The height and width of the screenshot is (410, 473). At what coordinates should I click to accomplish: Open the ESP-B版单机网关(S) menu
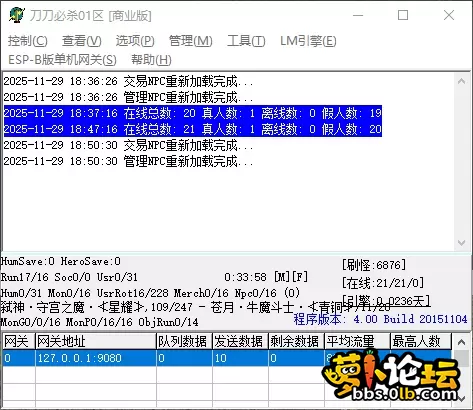pyautogui.click(x=62, y=60)
